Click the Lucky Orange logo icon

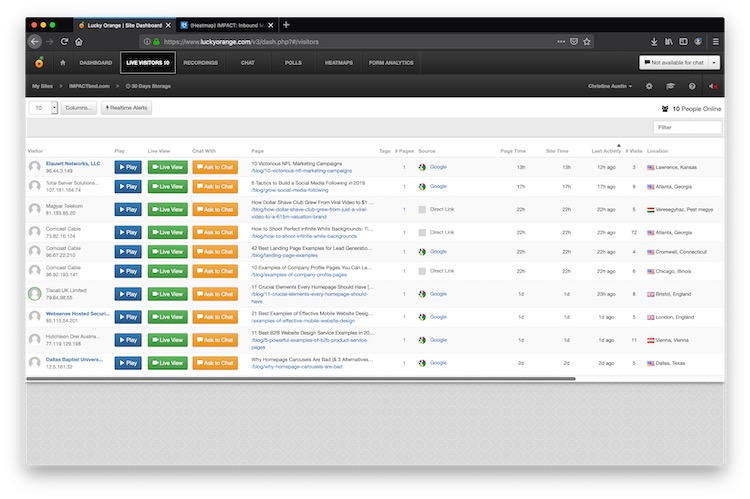tap(39, 62)
